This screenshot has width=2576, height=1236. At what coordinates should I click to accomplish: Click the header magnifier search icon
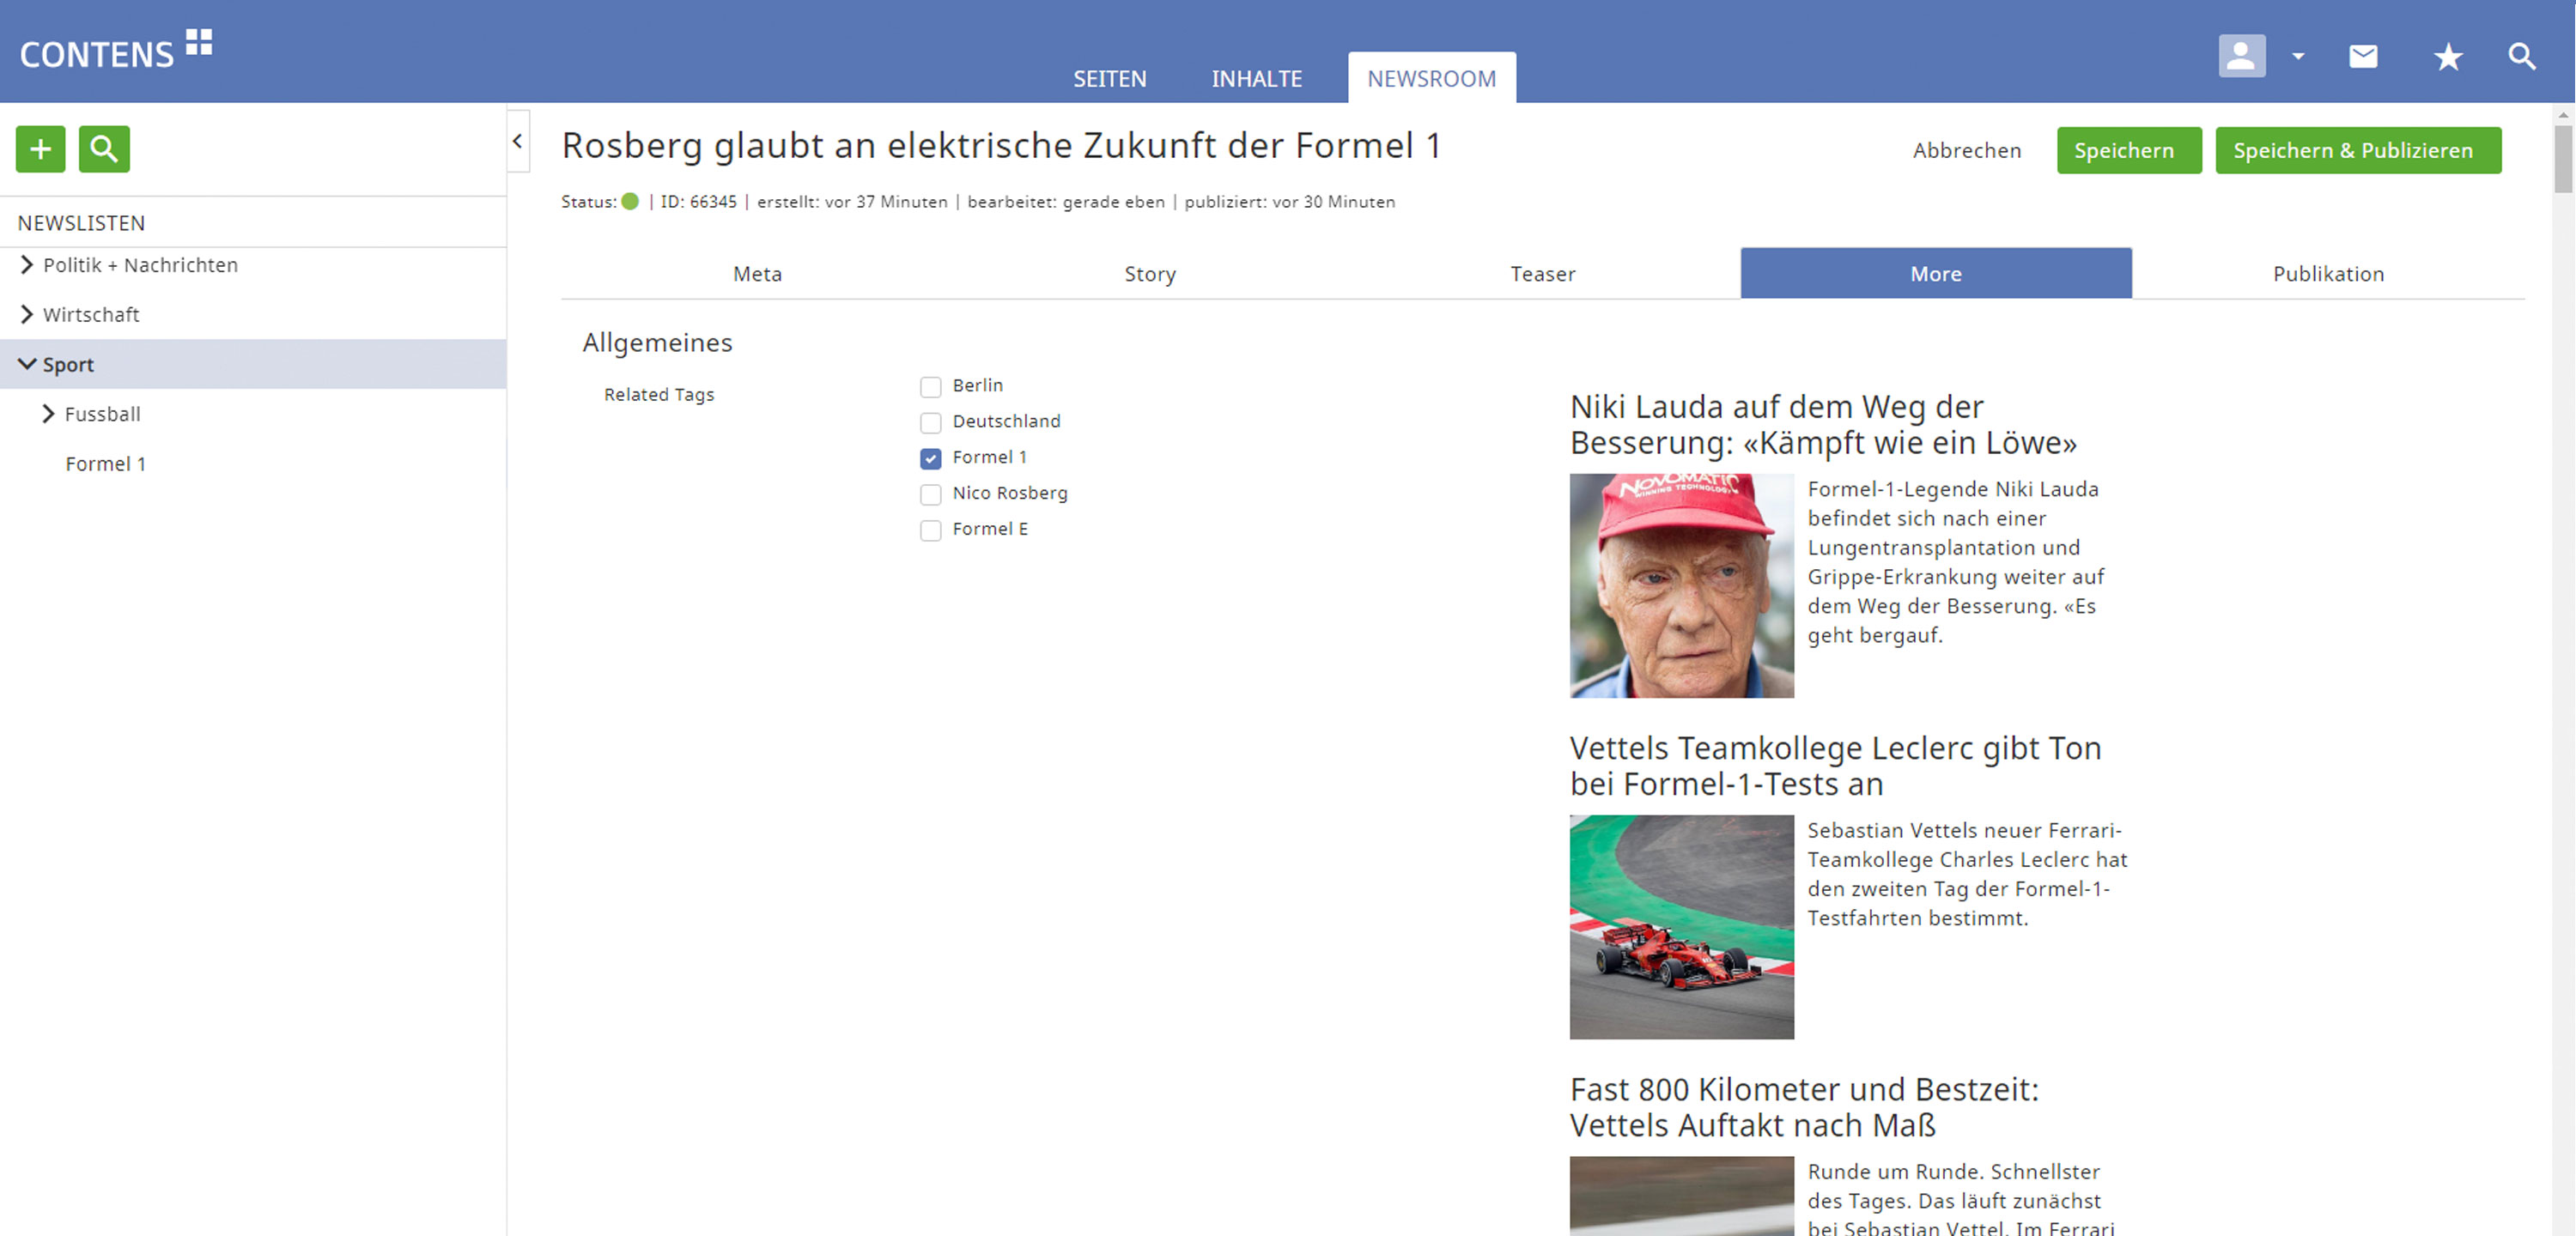[2521, 57]
